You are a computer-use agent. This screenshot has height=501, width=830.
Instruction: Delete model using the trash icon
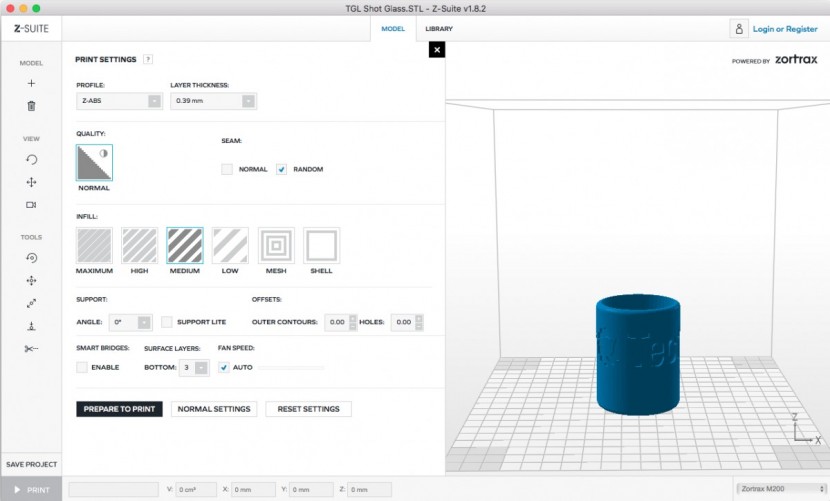31,106
